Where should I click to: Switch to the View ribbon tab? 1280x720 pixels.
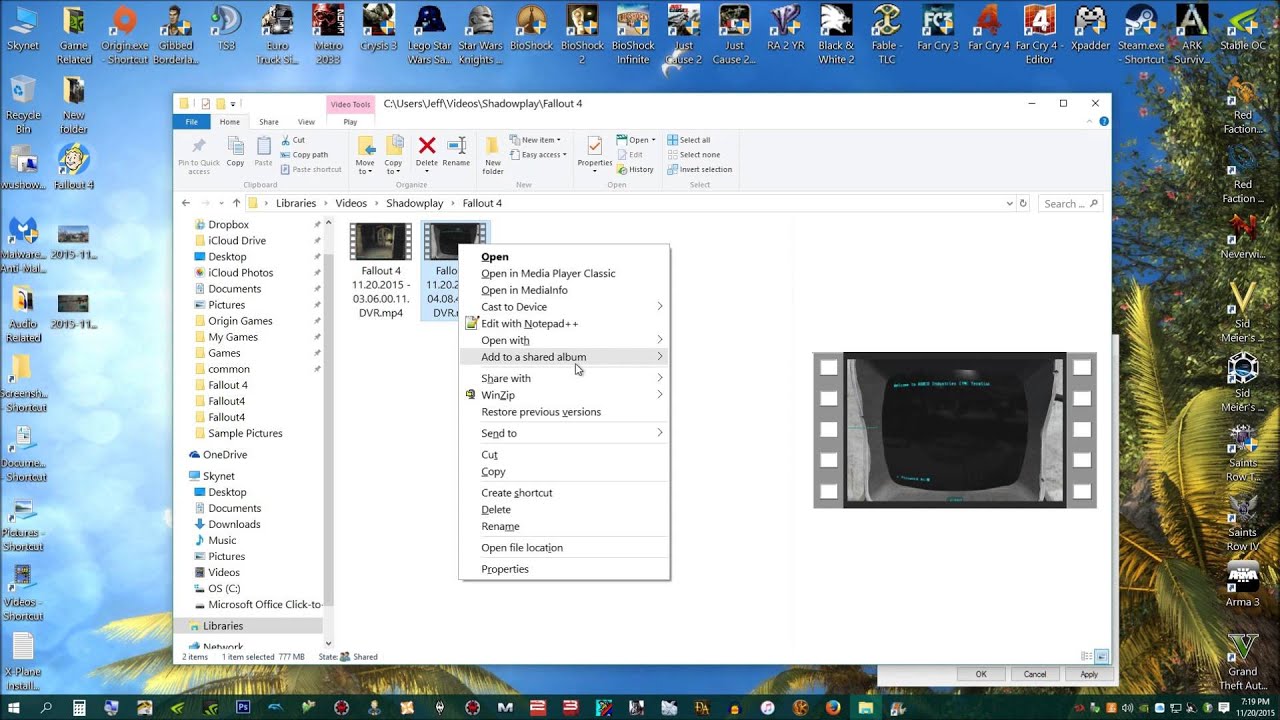(x=306, y=122)
